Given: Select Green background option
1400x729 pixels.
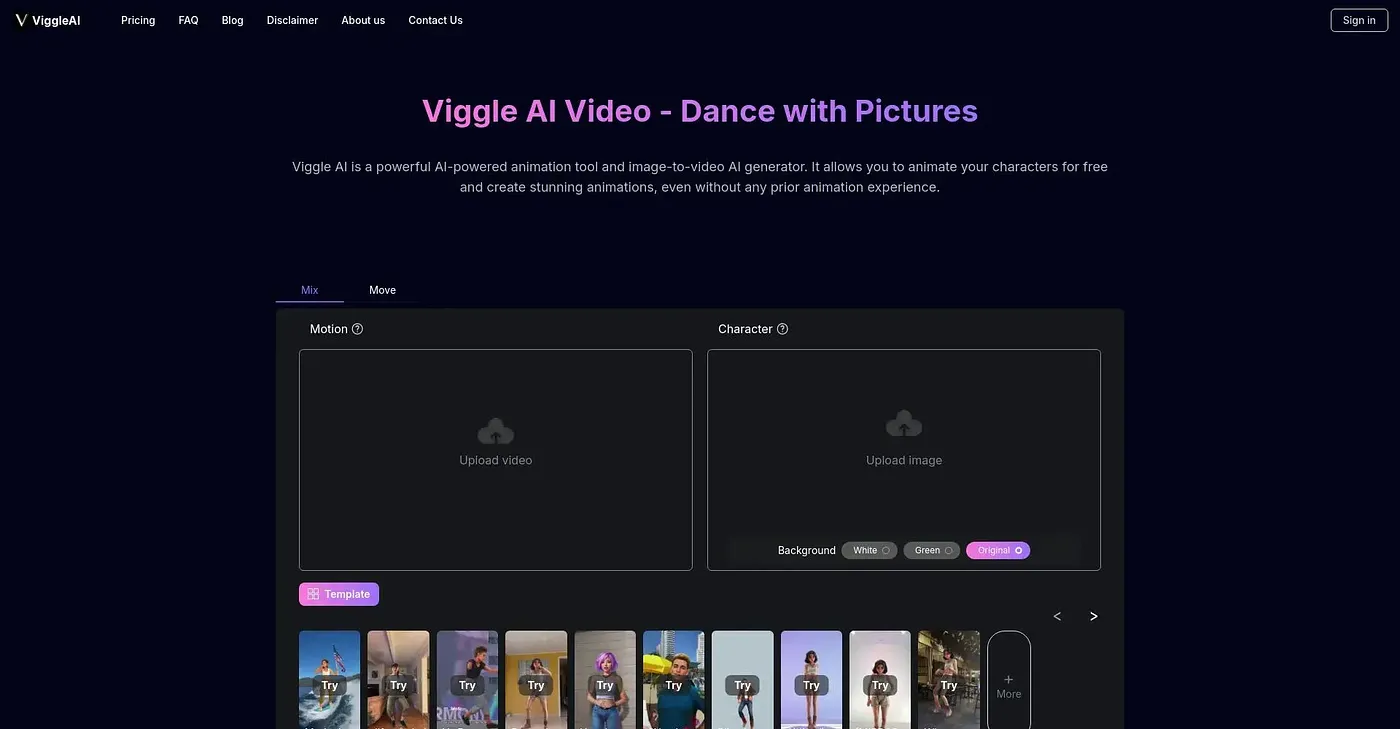Looking at the screenshot, I should [932, 550].
